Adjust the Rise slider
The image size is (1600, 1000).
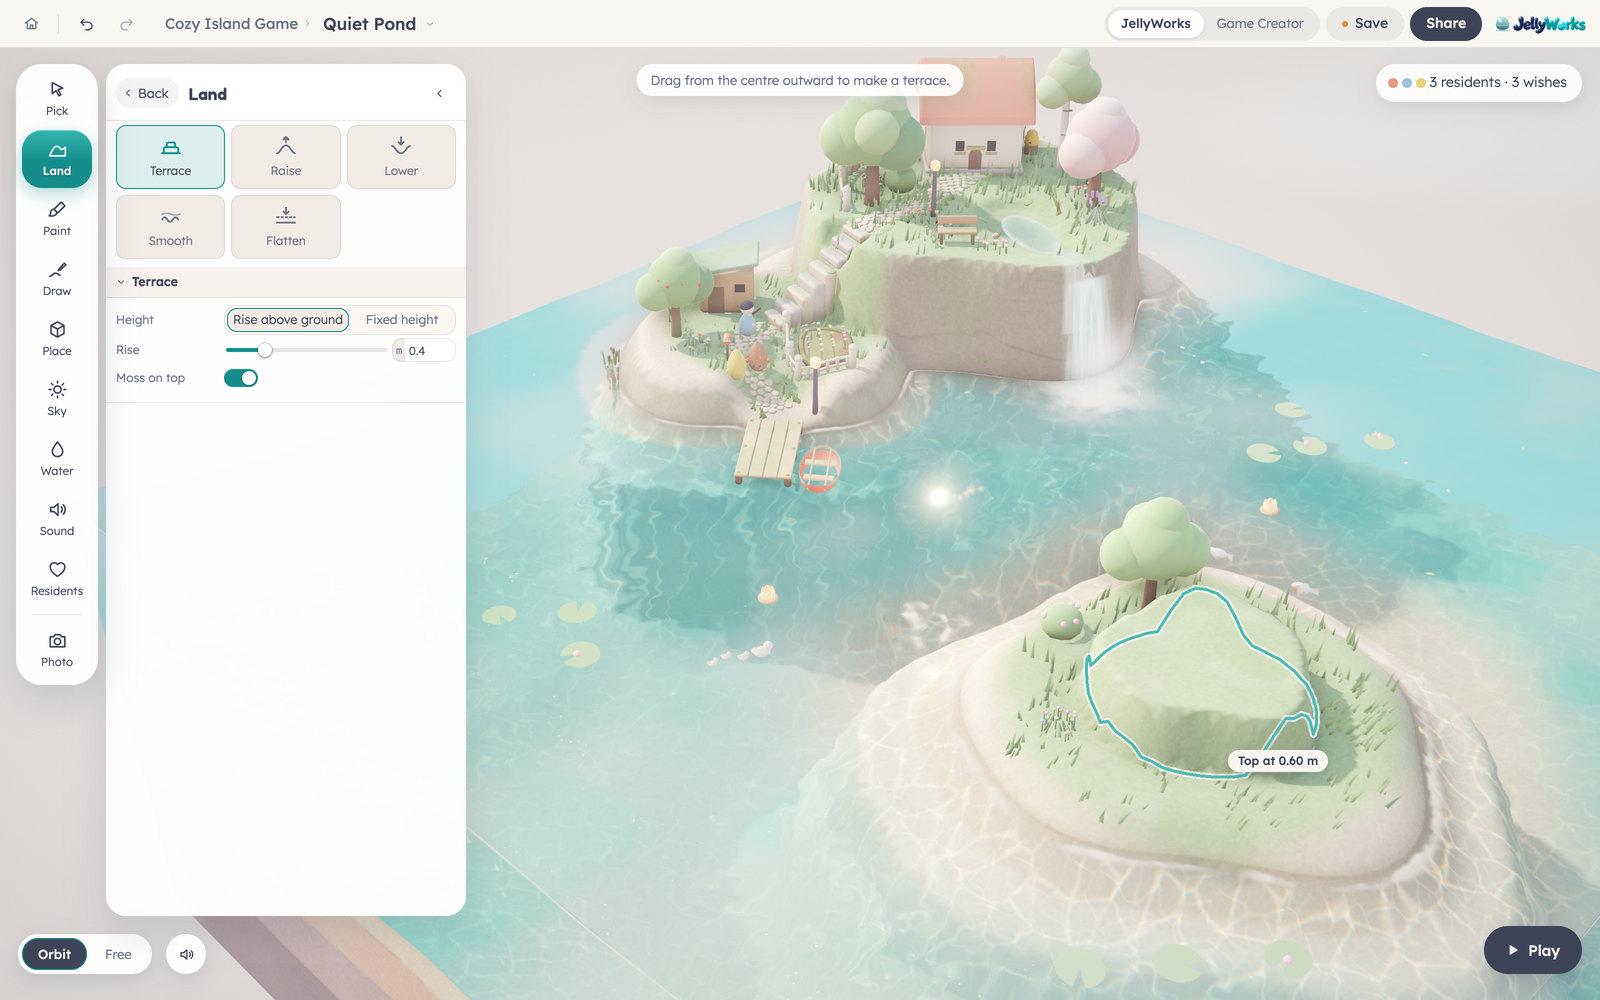pos(306,350)
